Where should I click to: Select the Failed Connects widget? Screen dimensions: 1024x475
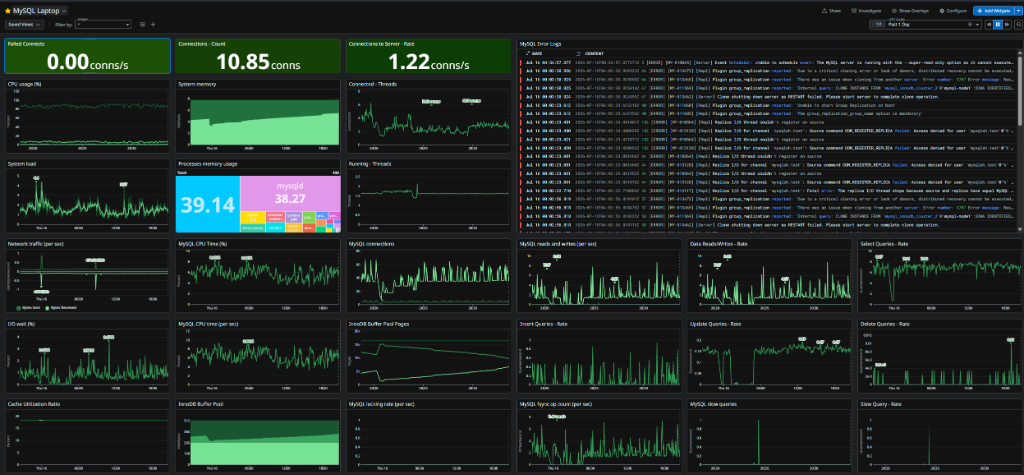(88, 56)
